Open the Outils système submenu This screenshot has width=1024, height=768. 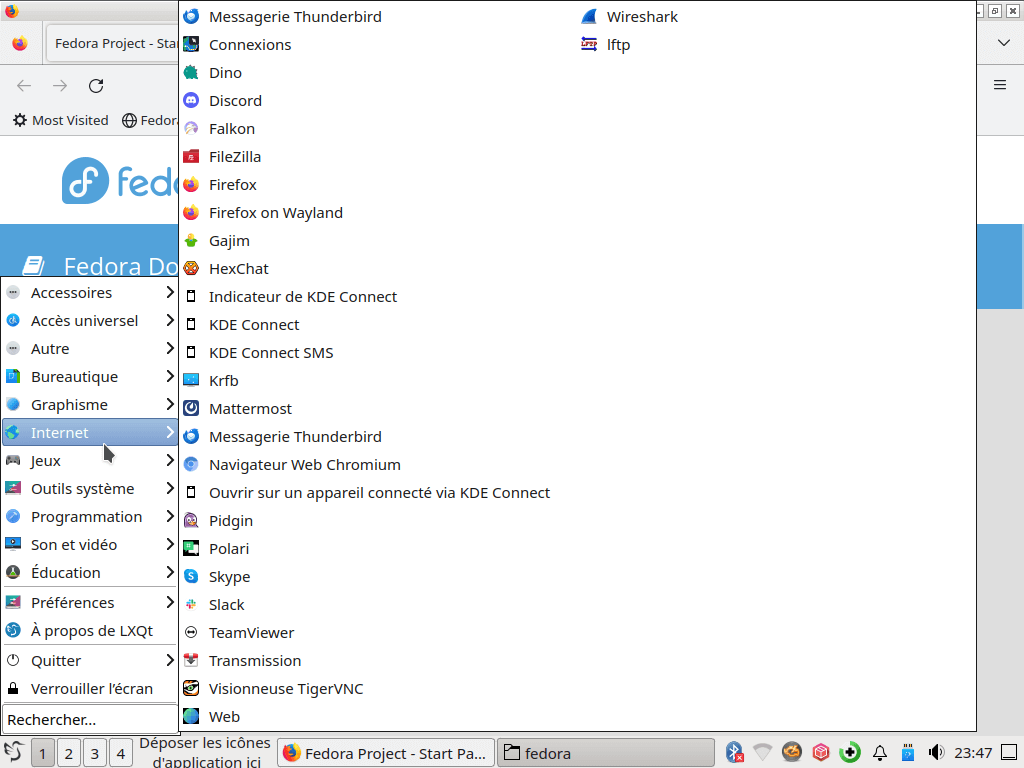coord(90,489)
